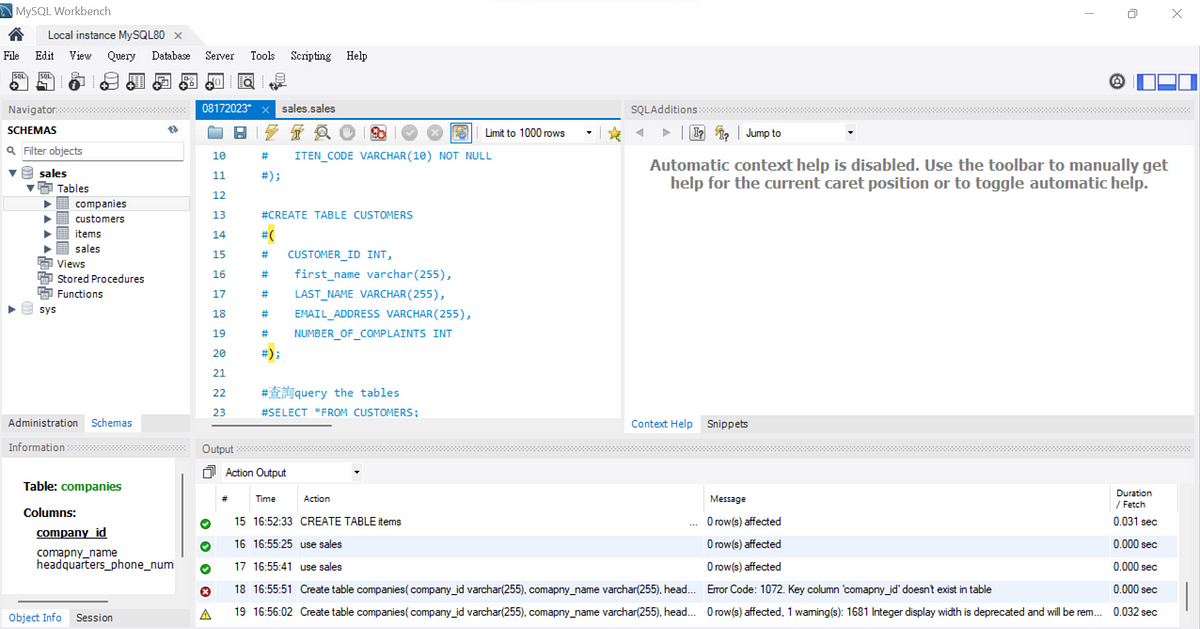The image size is (1200, 629).
Task: Click the star icon after the row limit
Action: pyautogui.click(x=614, y=133)
